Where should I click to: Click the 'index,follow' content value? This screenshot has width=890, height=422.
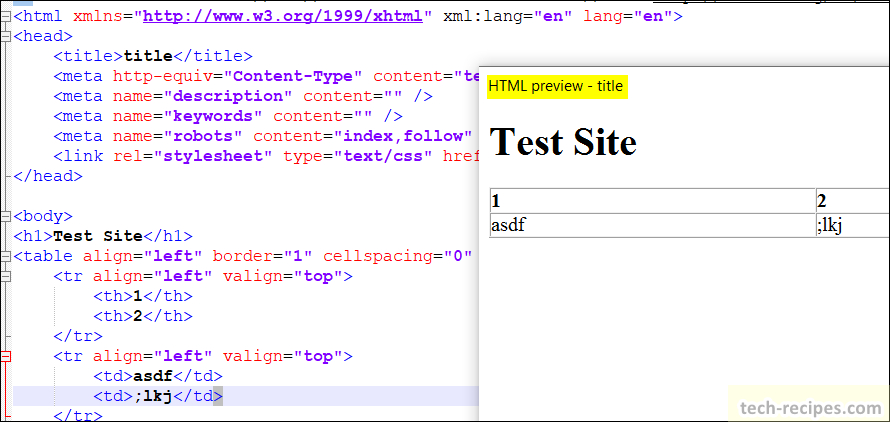pos(403,136)
